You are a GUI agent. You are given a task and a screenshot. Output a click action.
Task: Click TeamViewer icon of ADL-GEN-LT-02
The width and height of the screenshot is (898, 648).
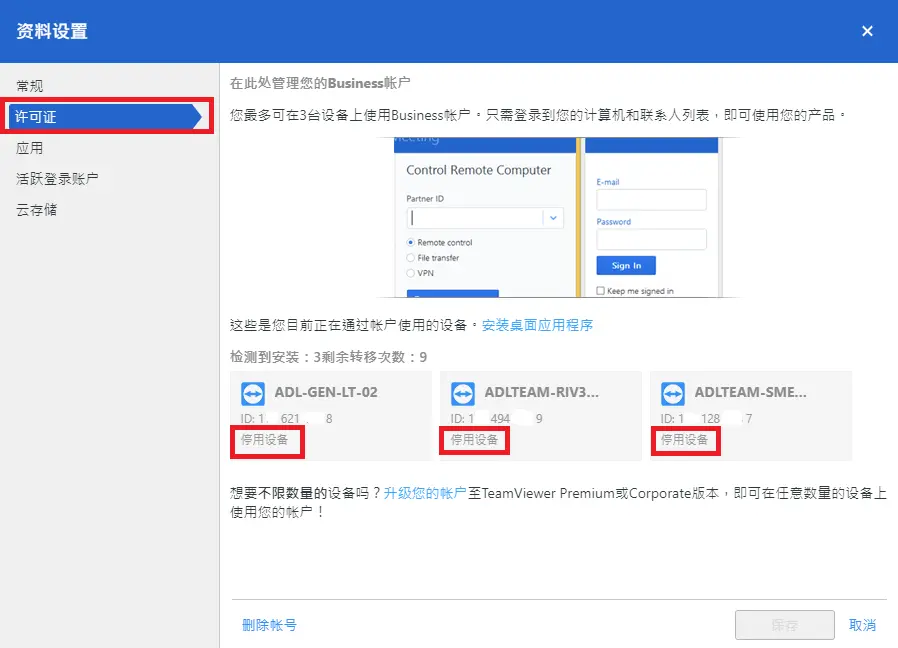point(253,394)
